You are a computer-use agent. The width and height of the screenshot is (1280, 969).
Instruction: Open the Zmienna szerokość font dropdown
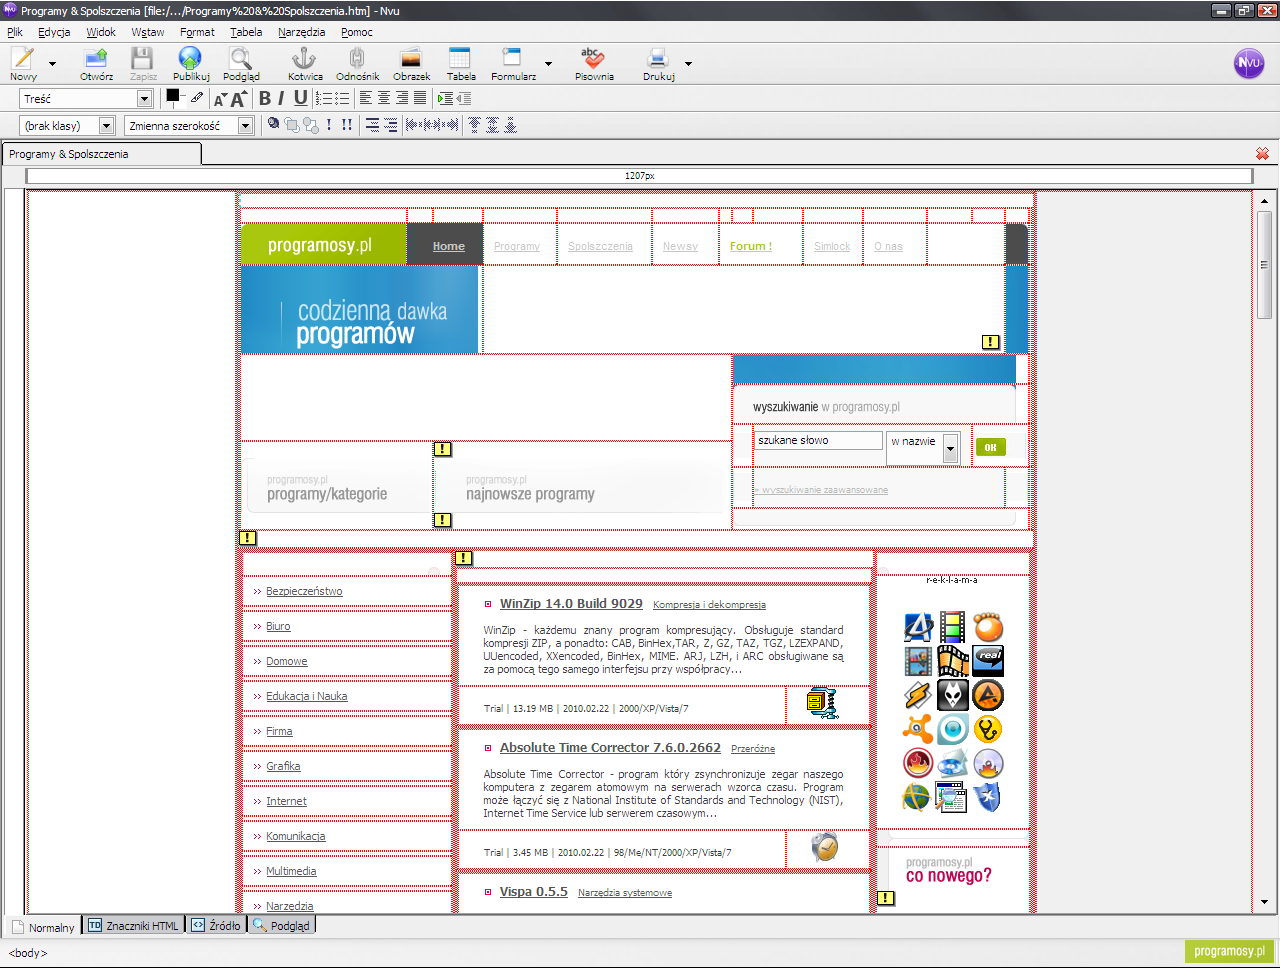coord(189,126)
